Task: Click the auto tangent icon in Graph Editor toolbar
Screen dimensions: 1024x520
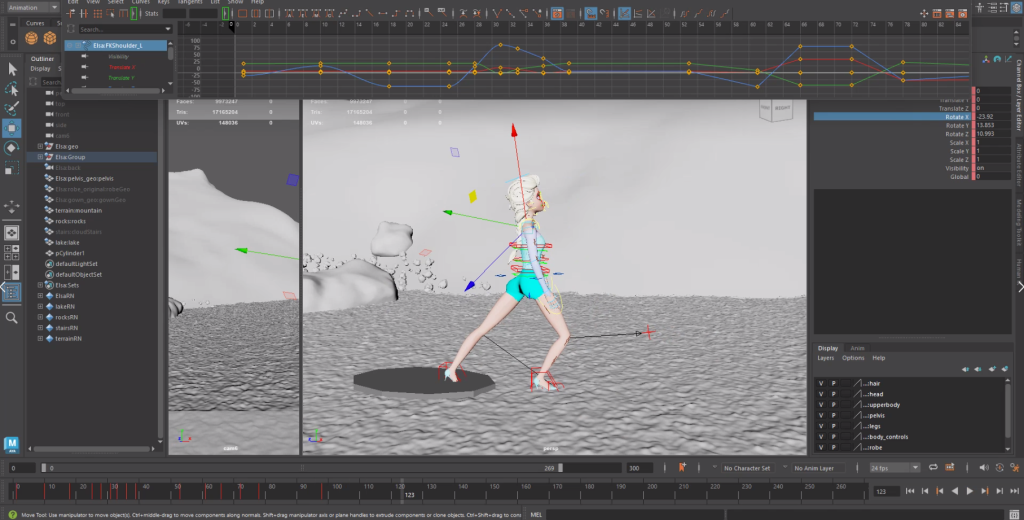Action: 288,13
